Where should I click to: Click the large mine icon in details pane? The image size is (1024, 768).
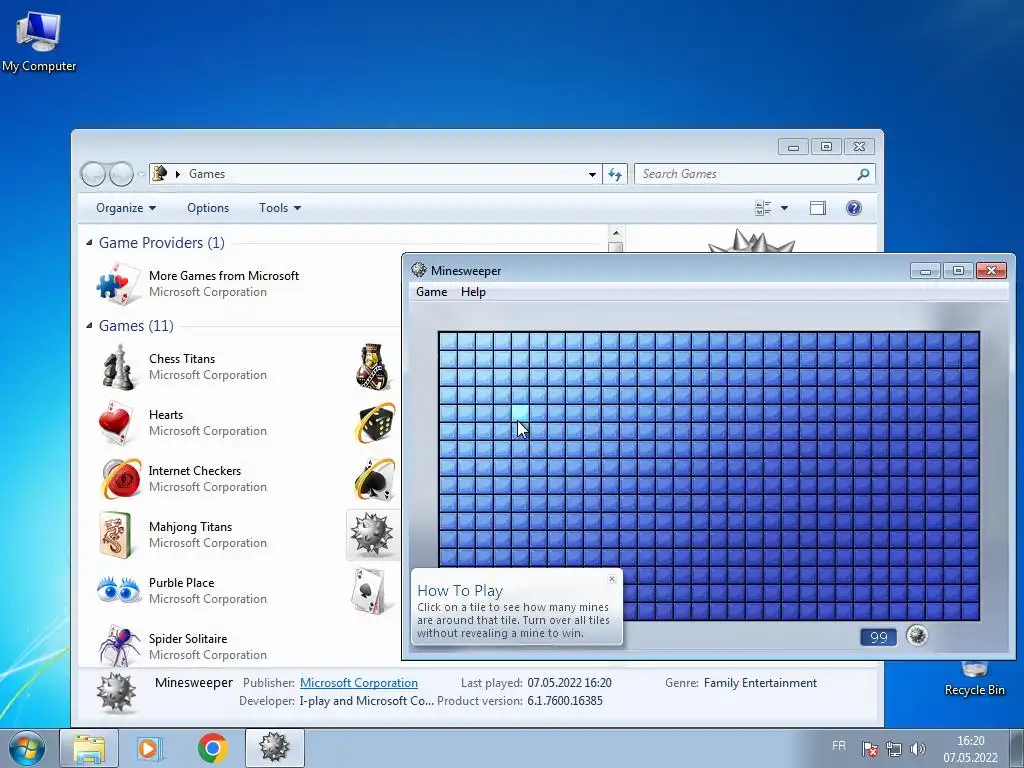[116, 693]
